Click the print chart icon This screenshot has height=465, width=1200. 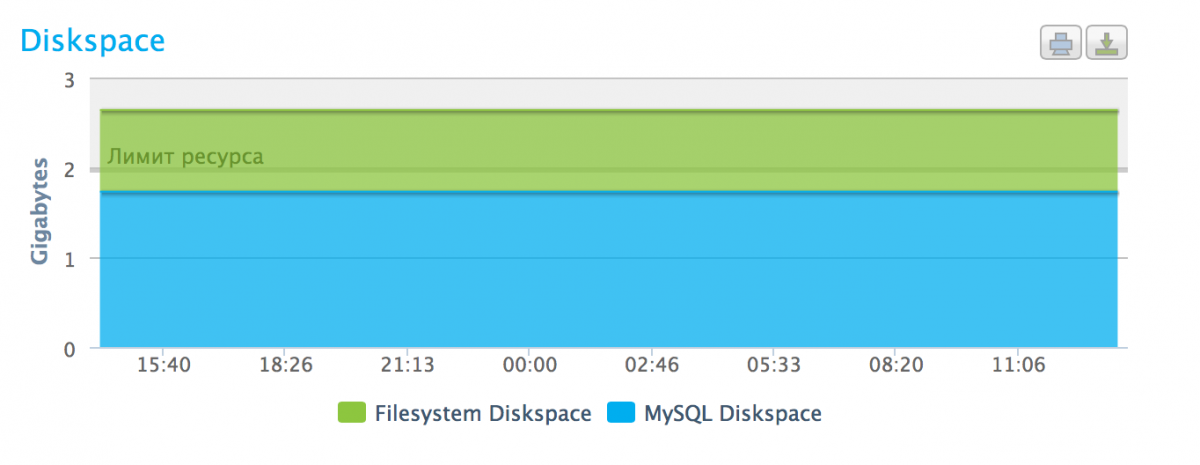(1061, 43)
